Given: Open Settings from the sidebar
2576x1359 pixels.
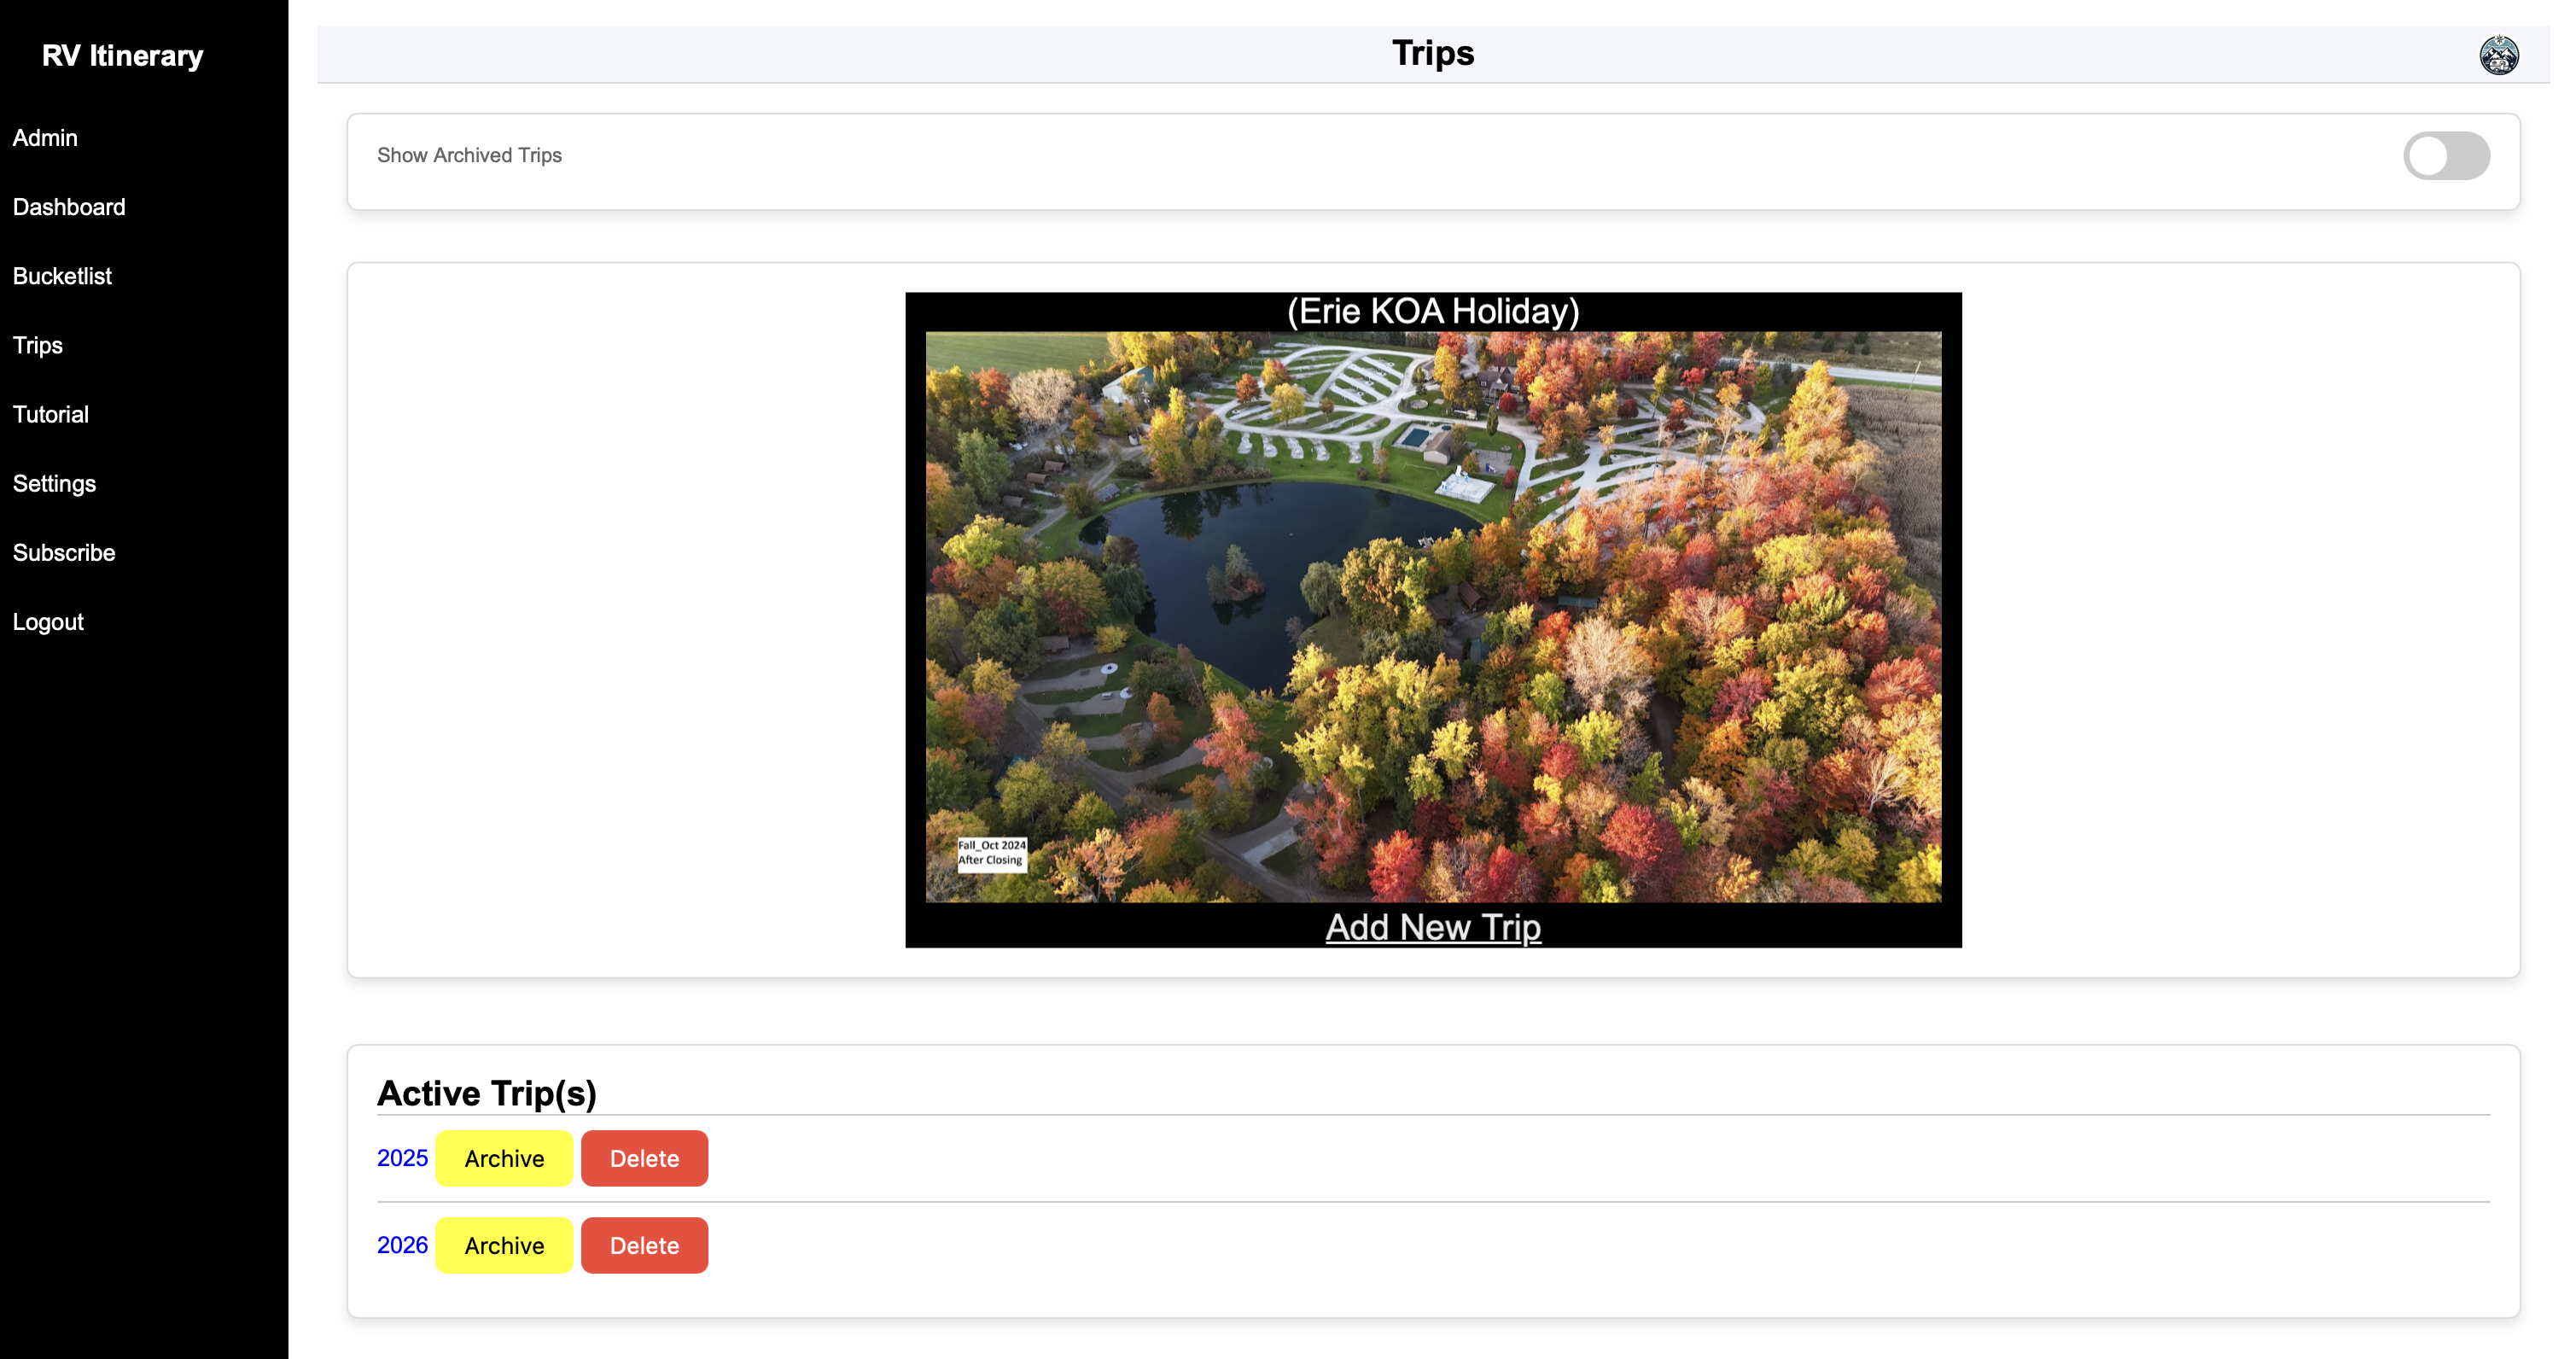Looking at the screenshot, I should tap(54, 483).
